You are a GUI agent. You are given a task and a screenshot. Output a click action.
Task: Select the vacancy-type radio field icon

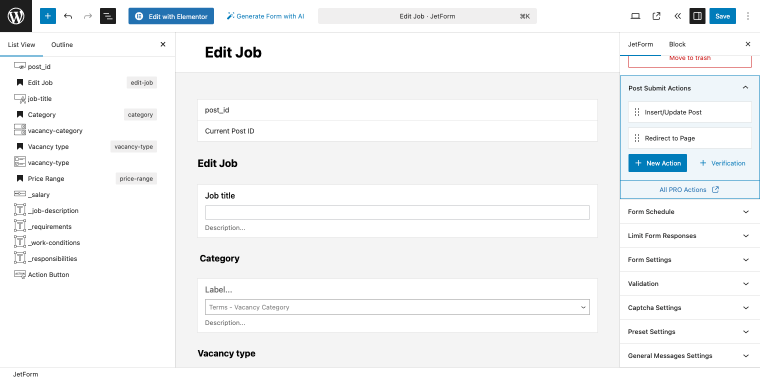20,162
